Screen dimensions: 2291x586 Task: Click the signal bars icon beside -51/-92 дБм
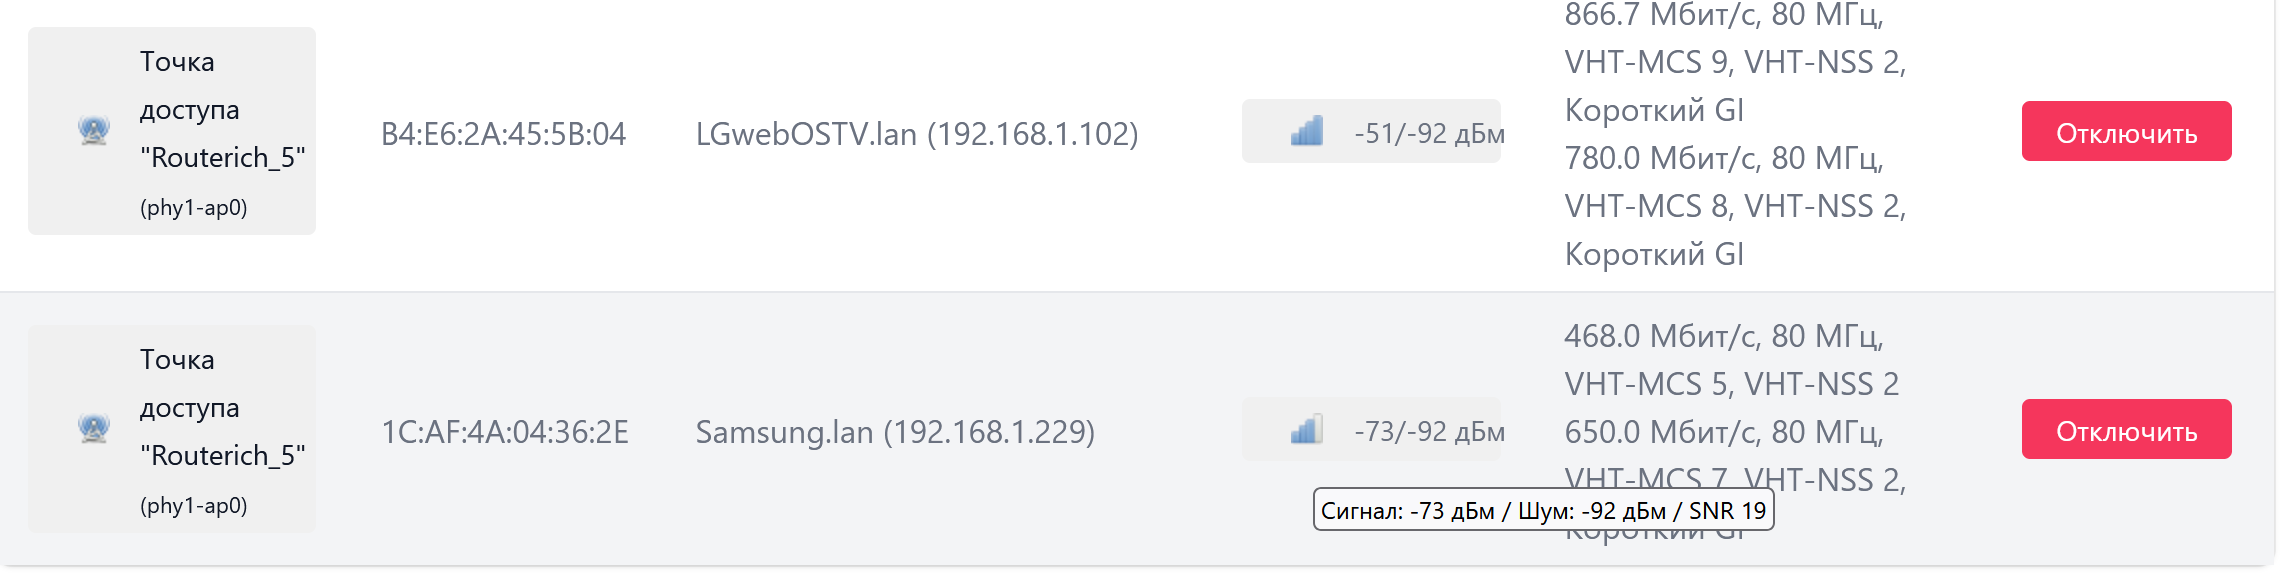pyautogui.click(x=1307, y=131)
